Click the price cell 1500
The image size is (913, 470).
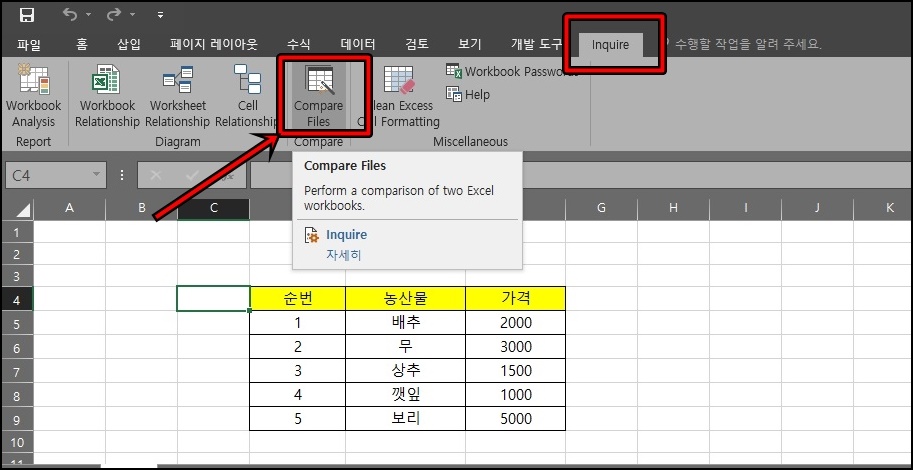515,370
